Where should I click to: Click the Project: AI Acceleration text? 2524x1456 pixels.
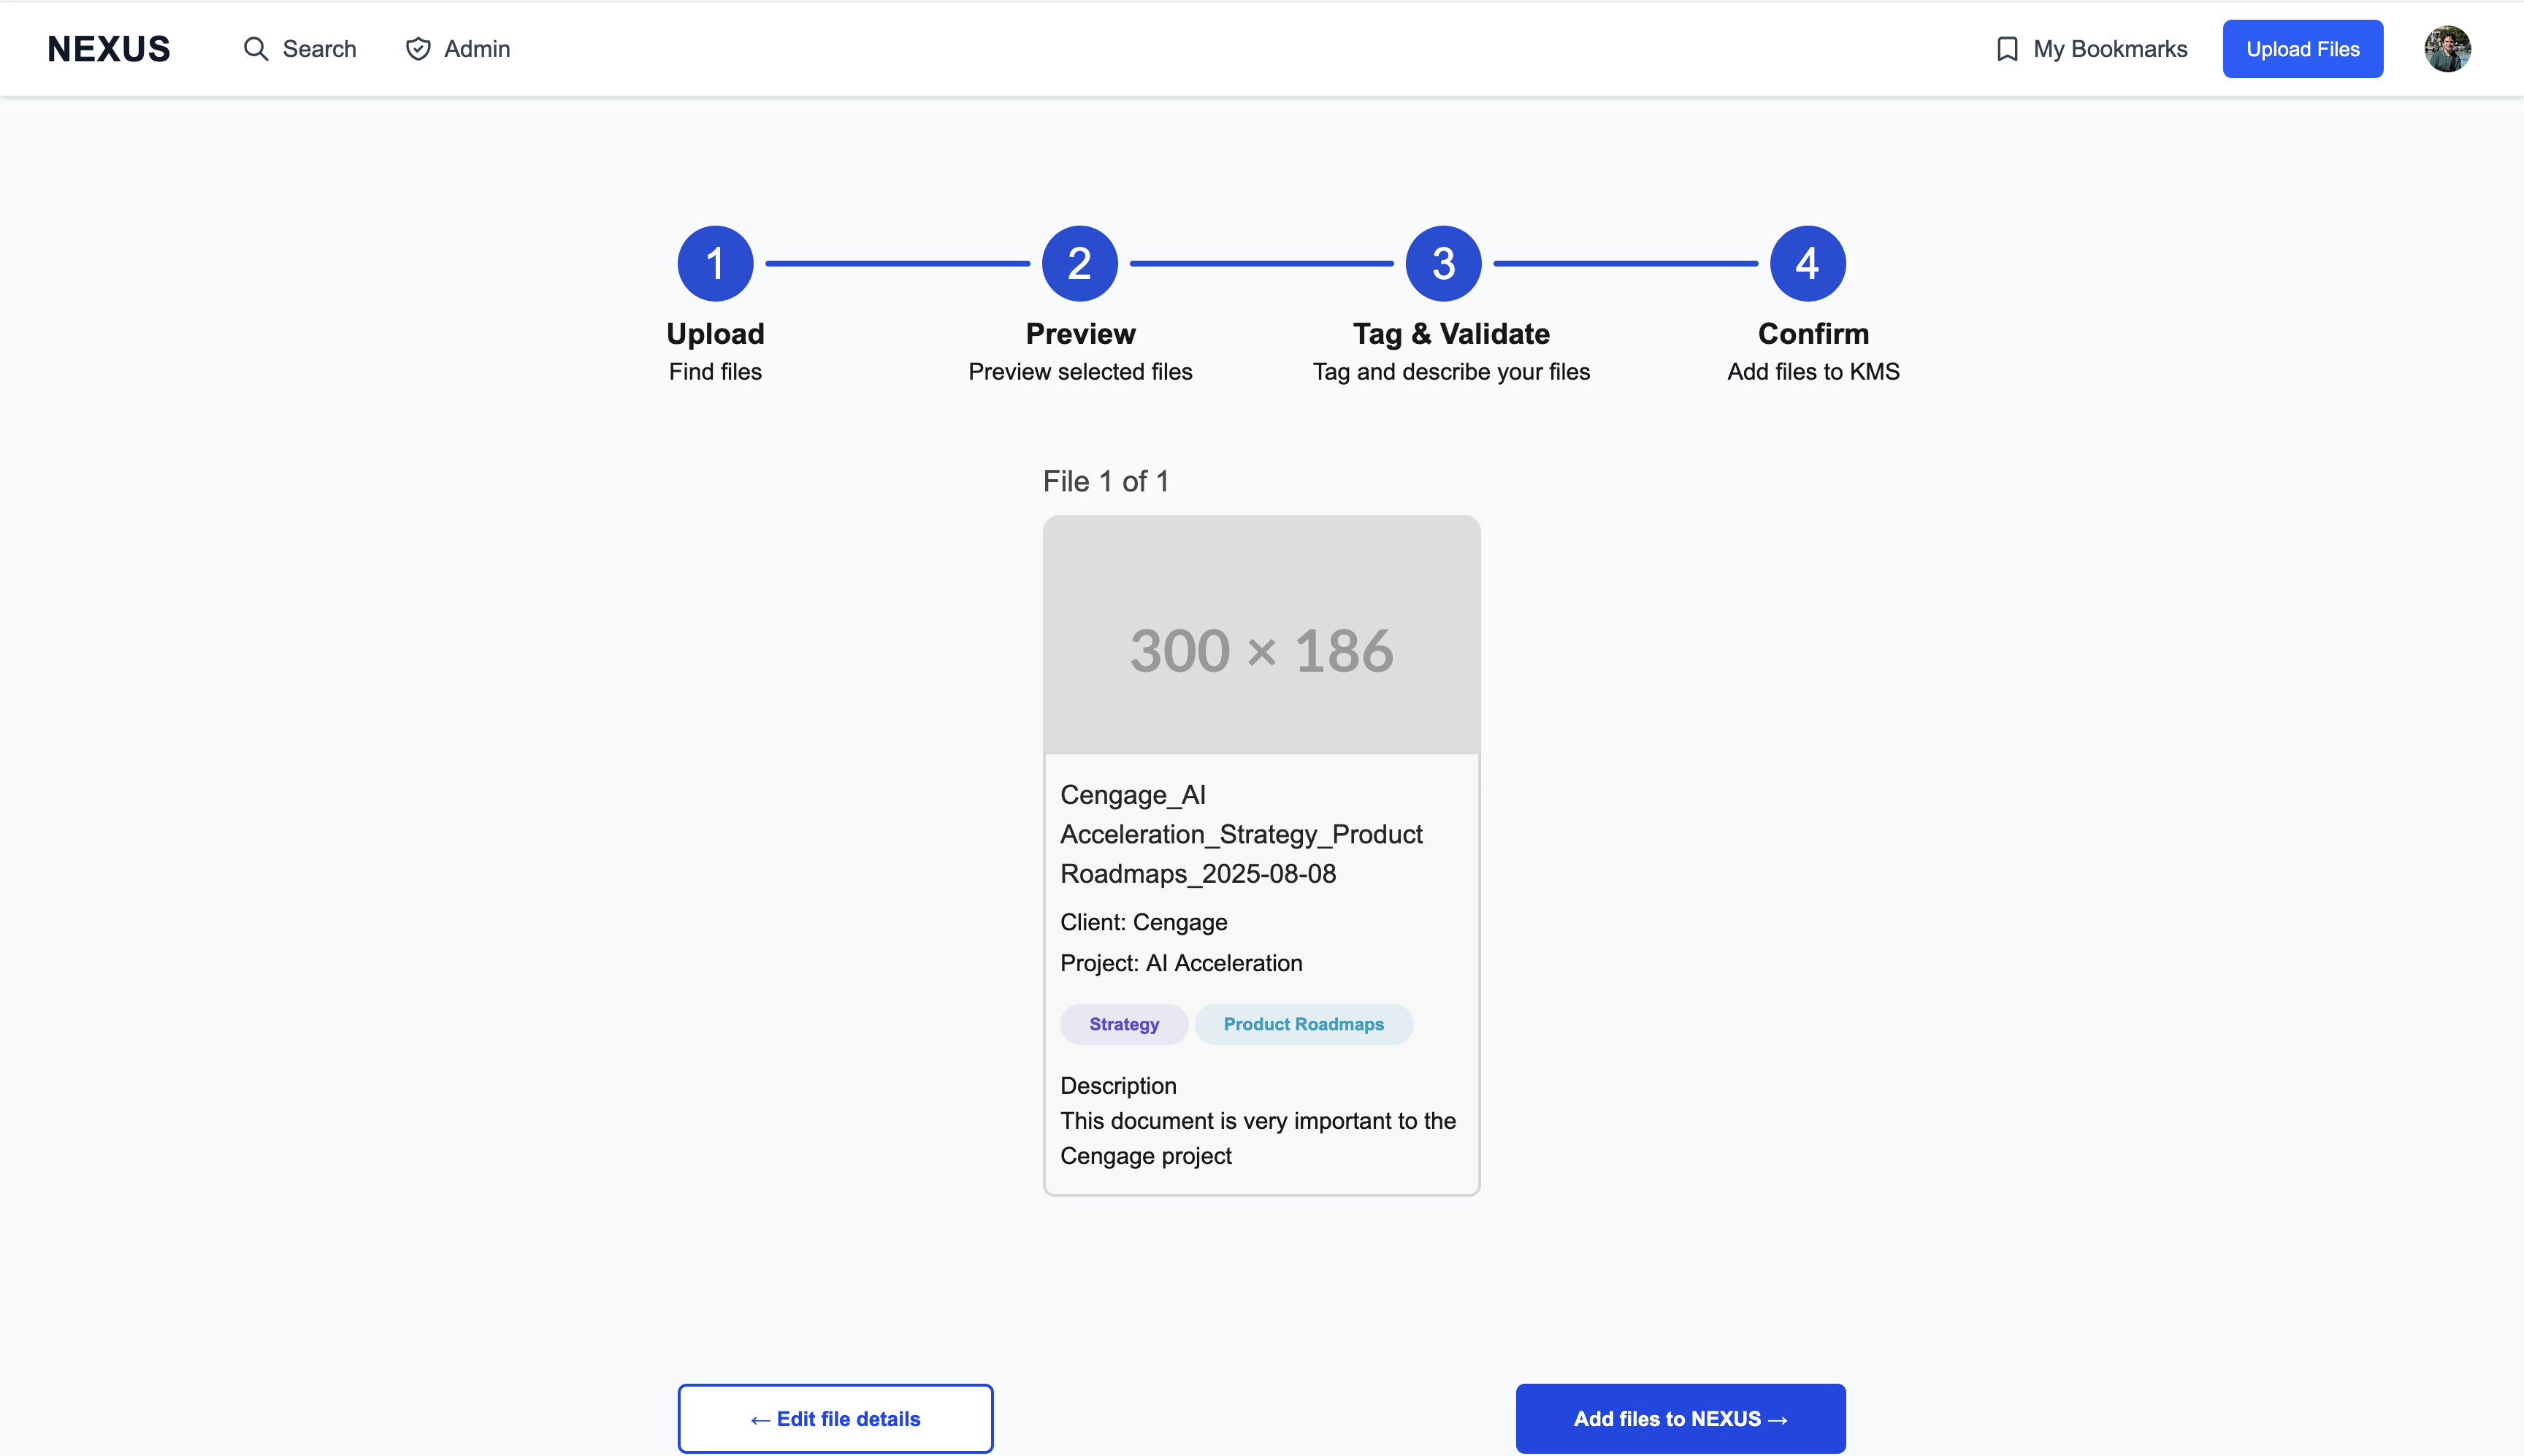click(1181, 963)
